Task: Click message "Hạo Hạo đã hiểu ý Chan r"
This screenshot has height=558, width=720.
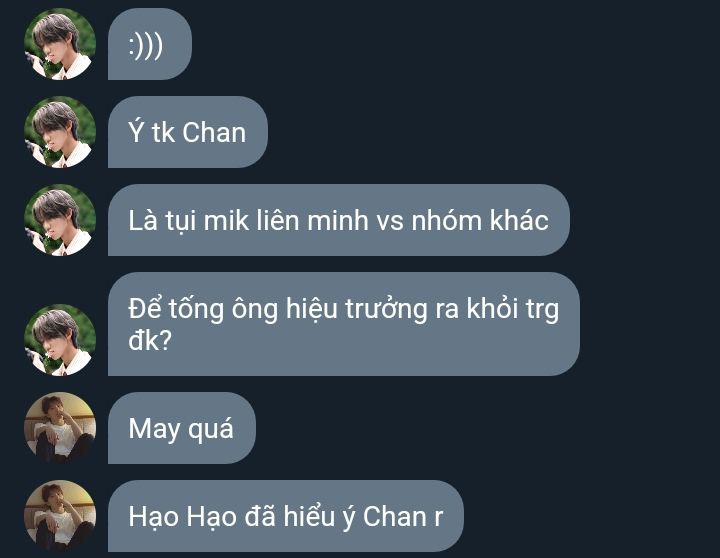Action: point(286,516)
